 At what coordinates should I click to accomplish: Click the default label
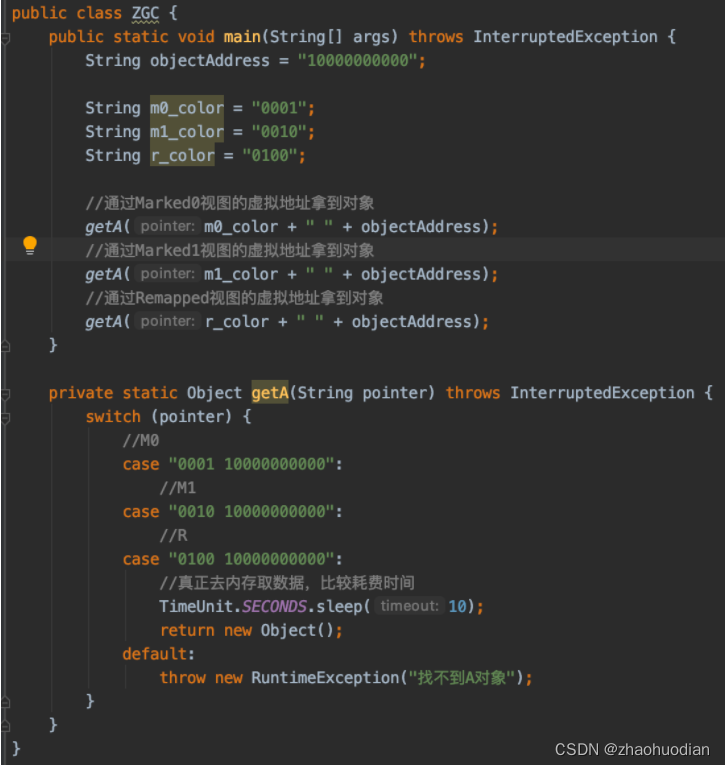click(x=159, y=654)
